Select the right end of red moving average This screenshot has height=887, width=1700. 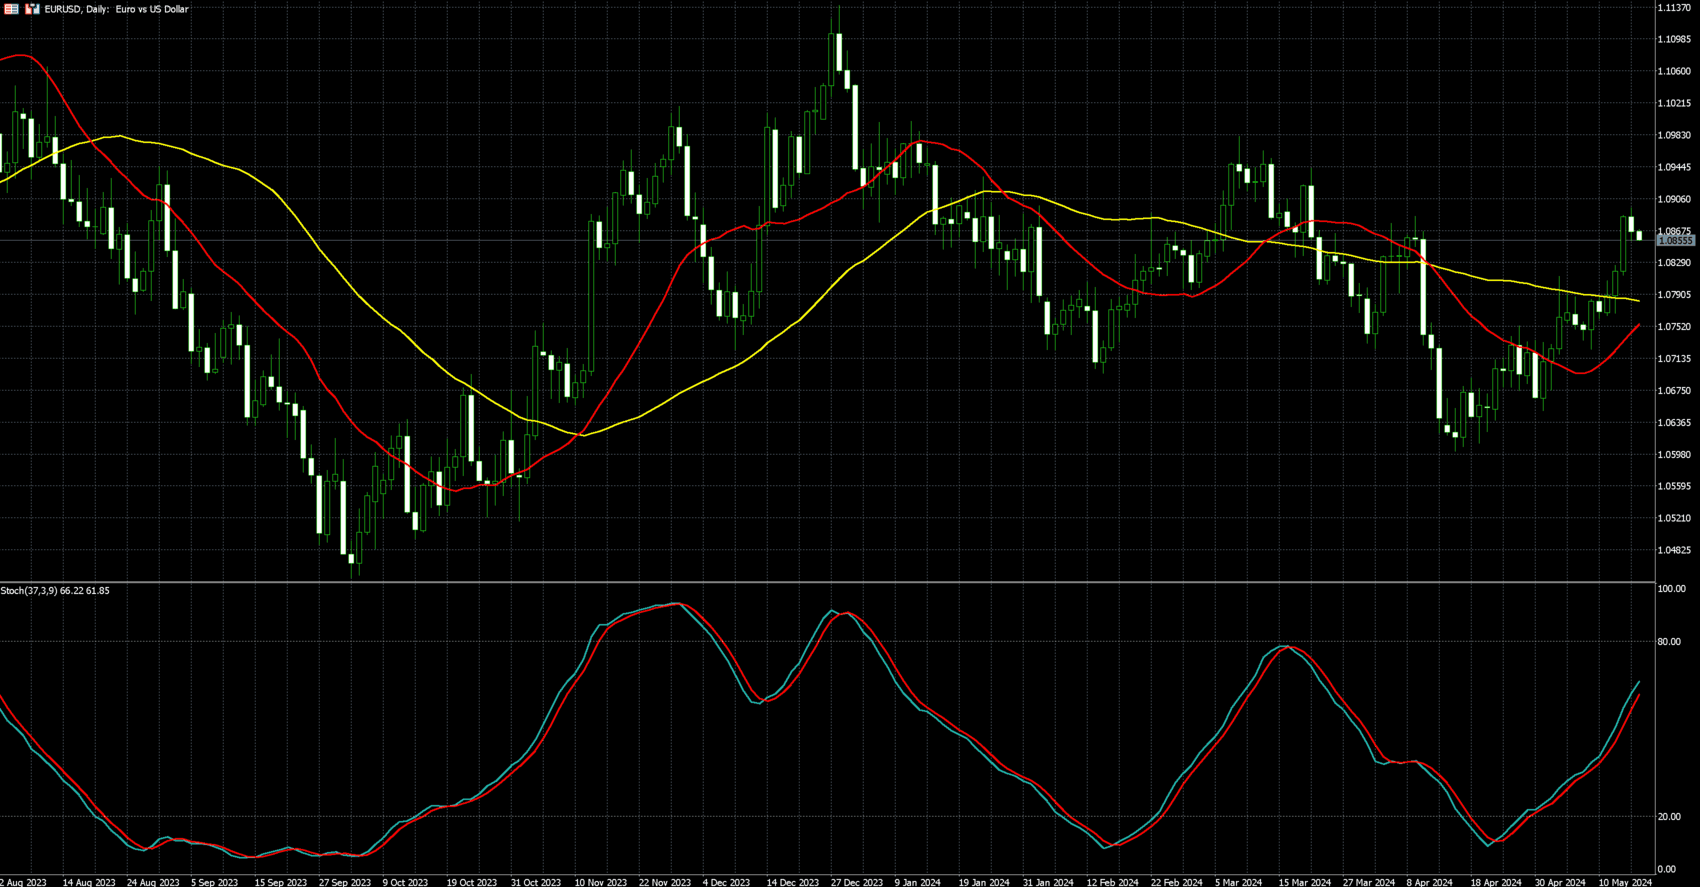(x=1637, y=326)
